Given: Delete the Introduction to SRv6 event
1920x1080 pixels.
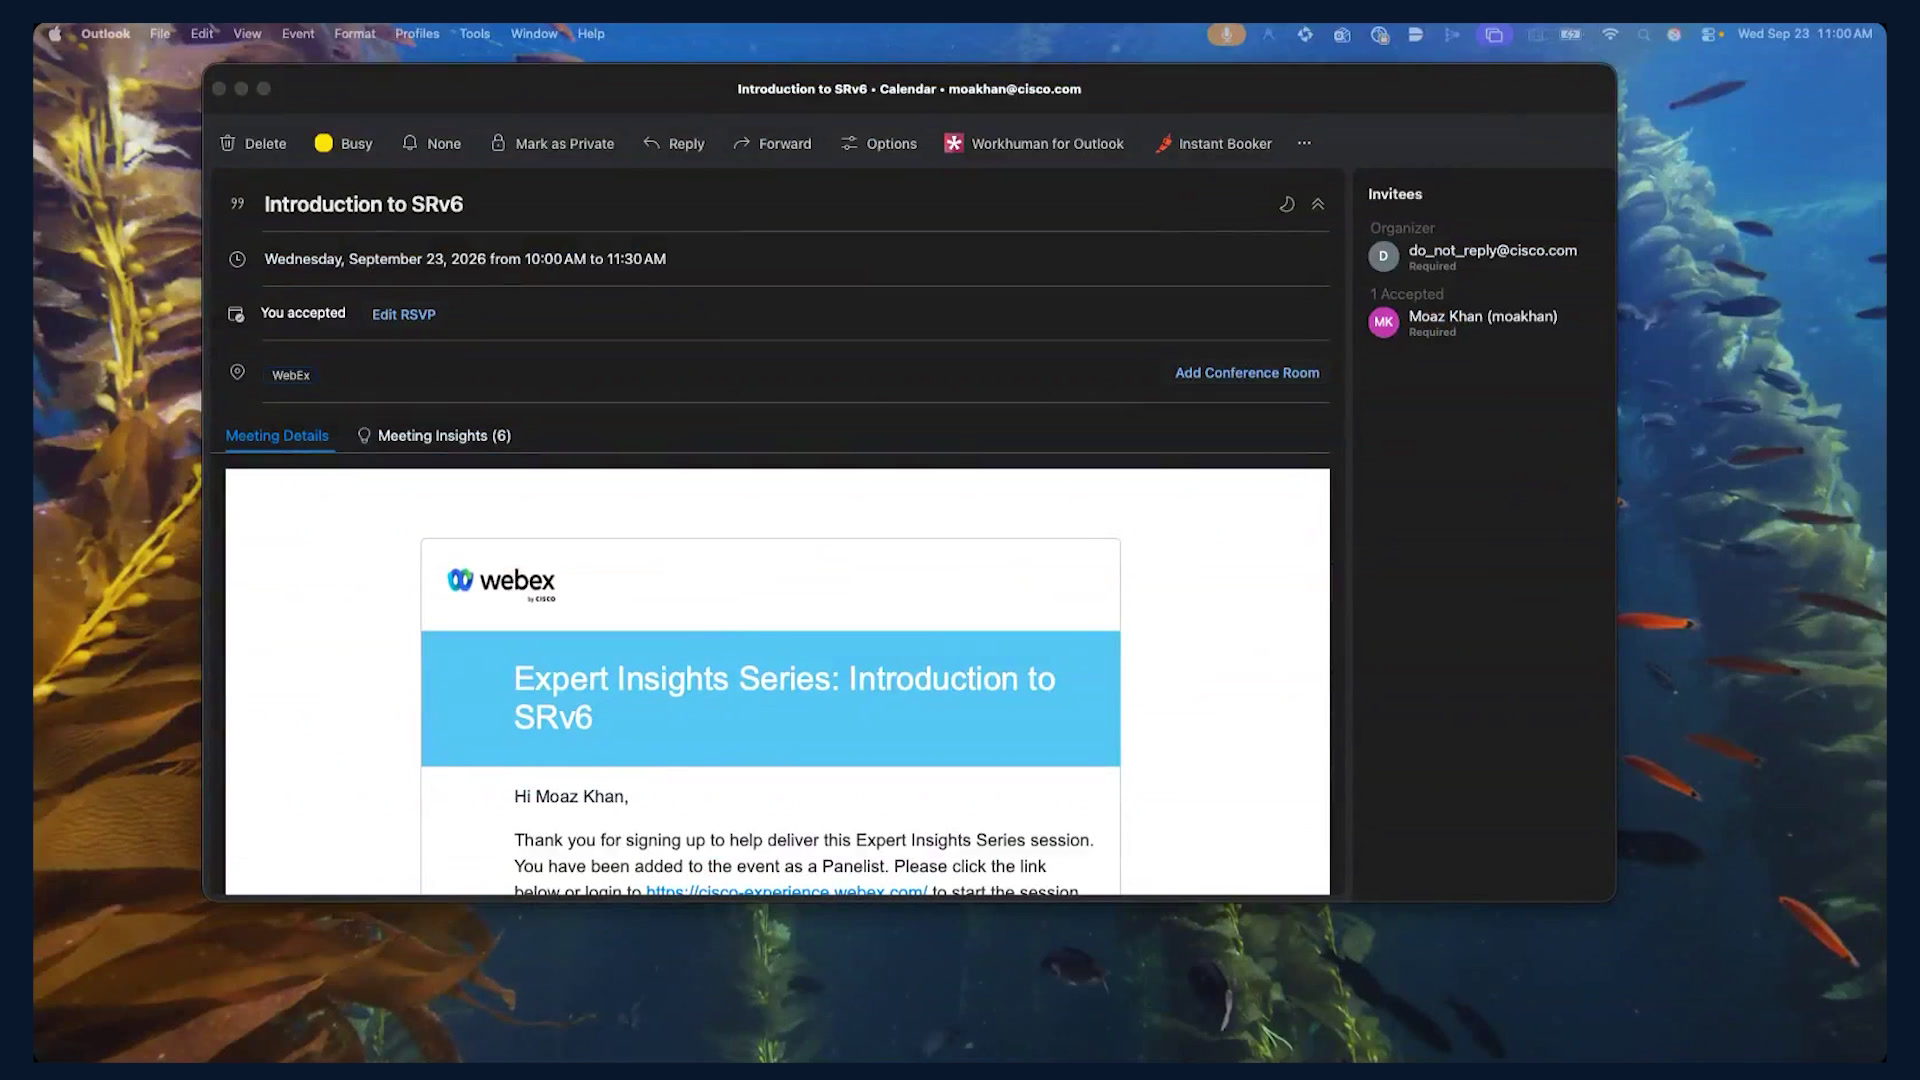Looking at the screenshot, I should [253, 143].
